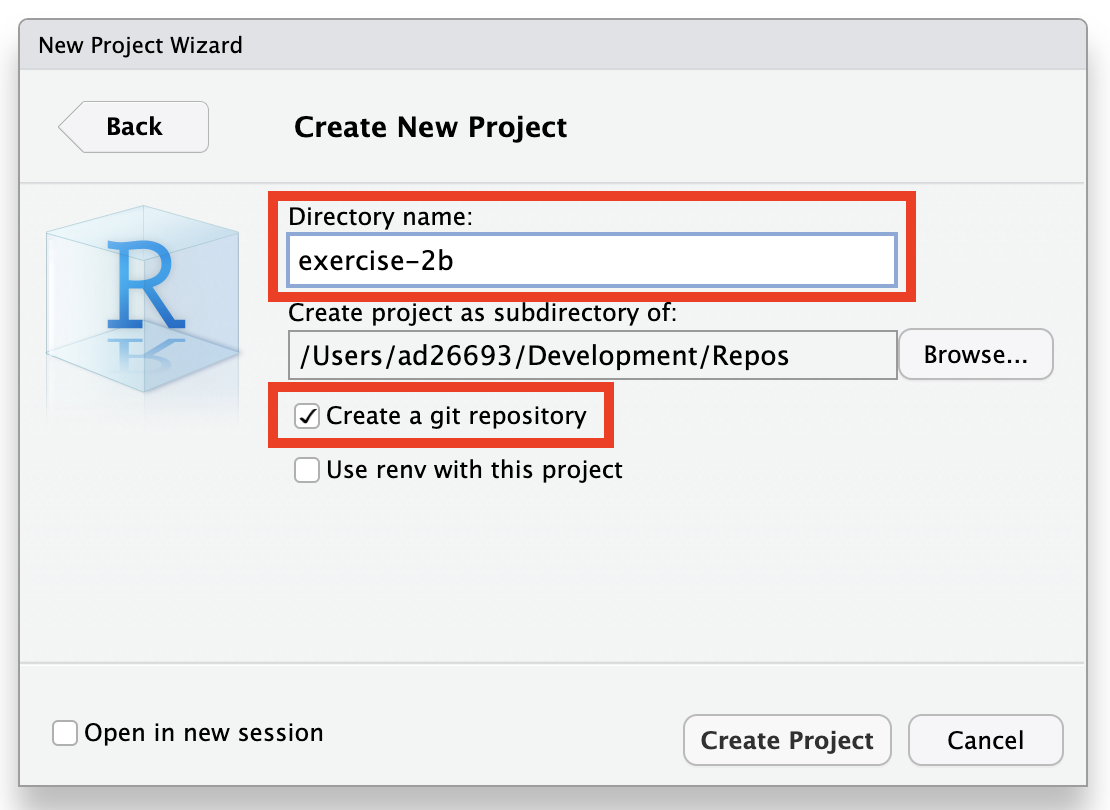Uncheck the Create a git repository checkbox
Screen dimensions: 1110x810
click(307, 416)
